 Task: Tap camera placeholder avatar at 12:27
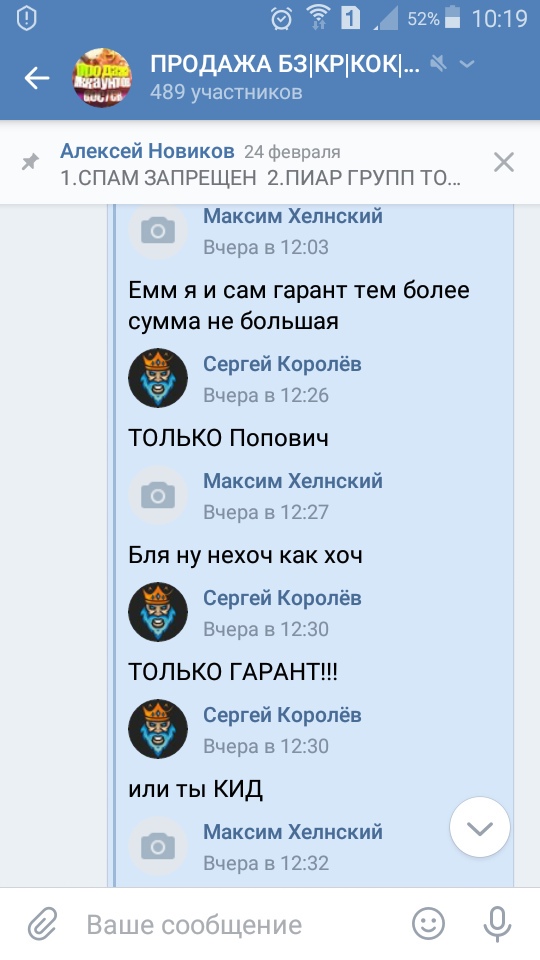tap(158, 495)
